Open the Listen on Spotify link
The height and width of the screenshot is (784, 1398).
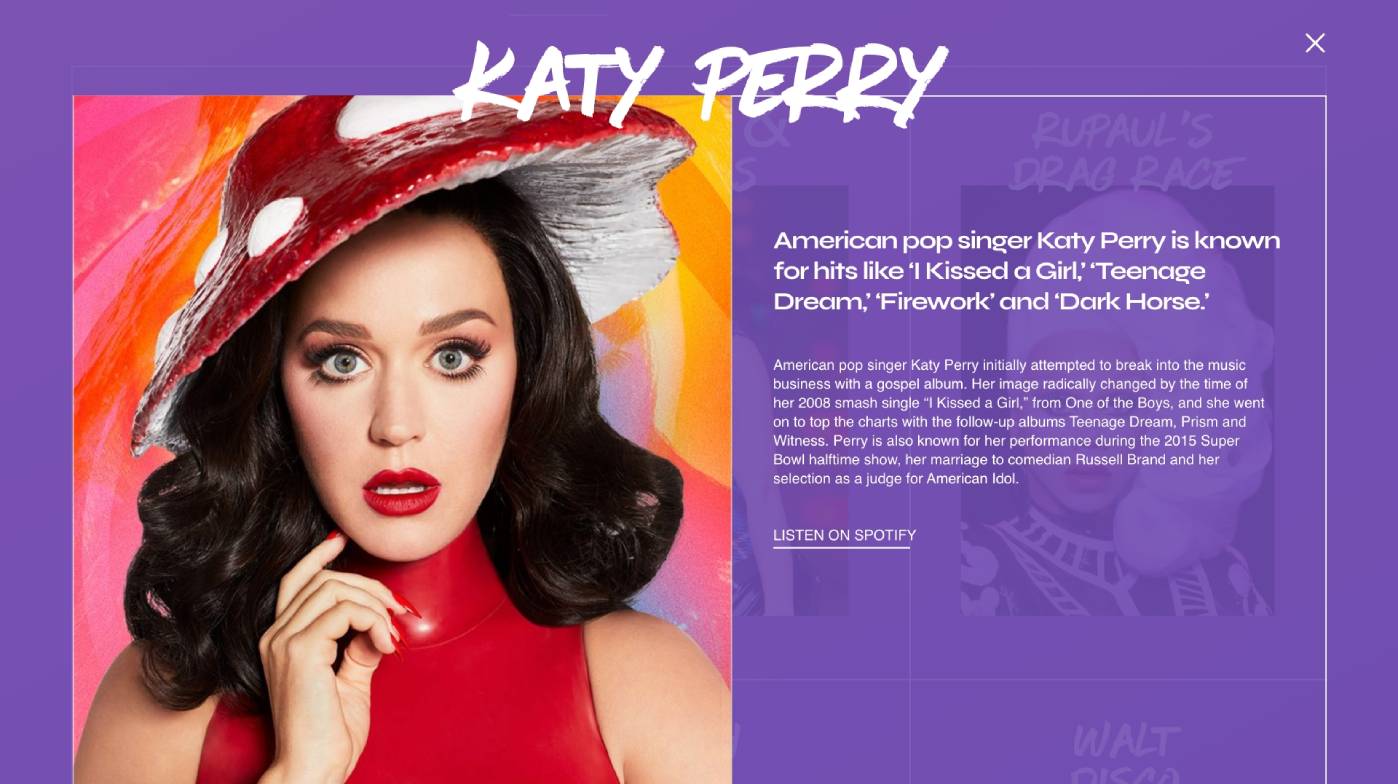click(x=844, y=535)
